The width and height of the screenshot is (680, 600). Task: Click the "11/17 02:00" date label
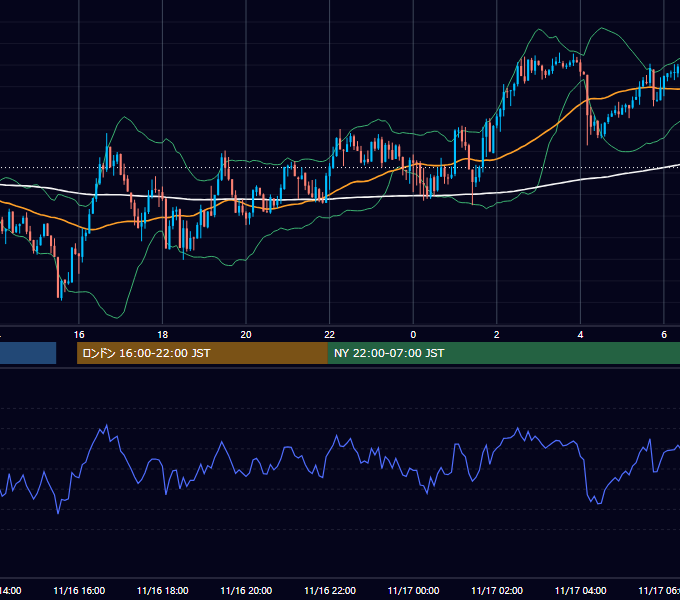497,590
